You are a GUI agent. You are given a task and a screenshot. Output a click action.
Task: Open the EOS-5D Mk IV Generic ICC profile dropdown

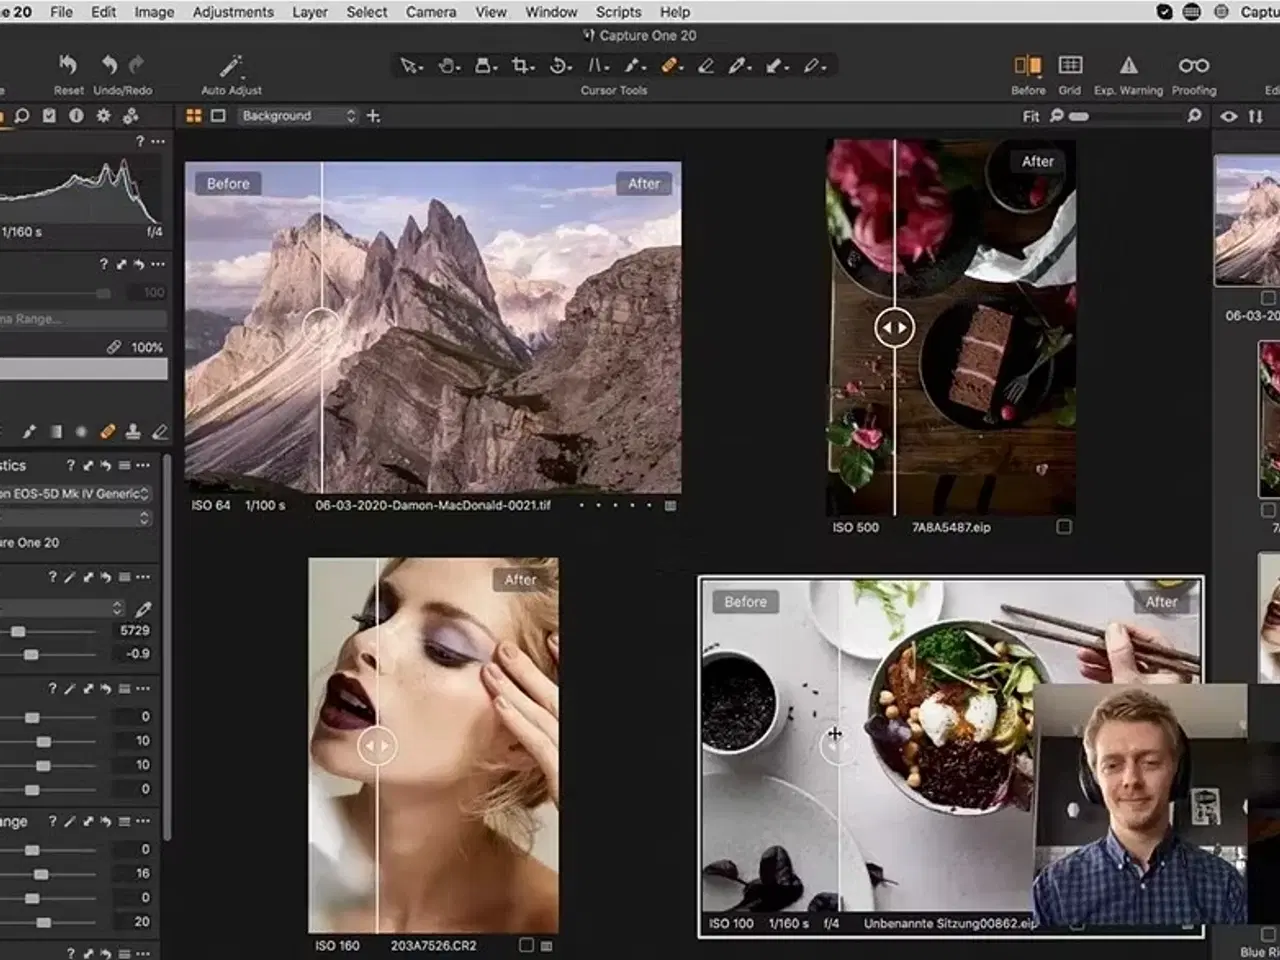(x=76, y=493)
